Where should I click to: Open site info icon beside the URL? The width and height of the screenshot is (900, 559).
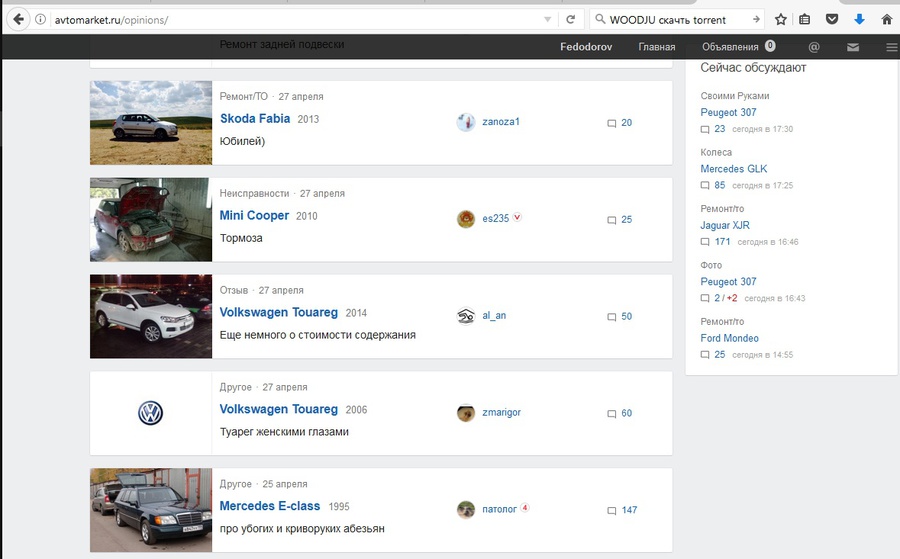point(40,20)
